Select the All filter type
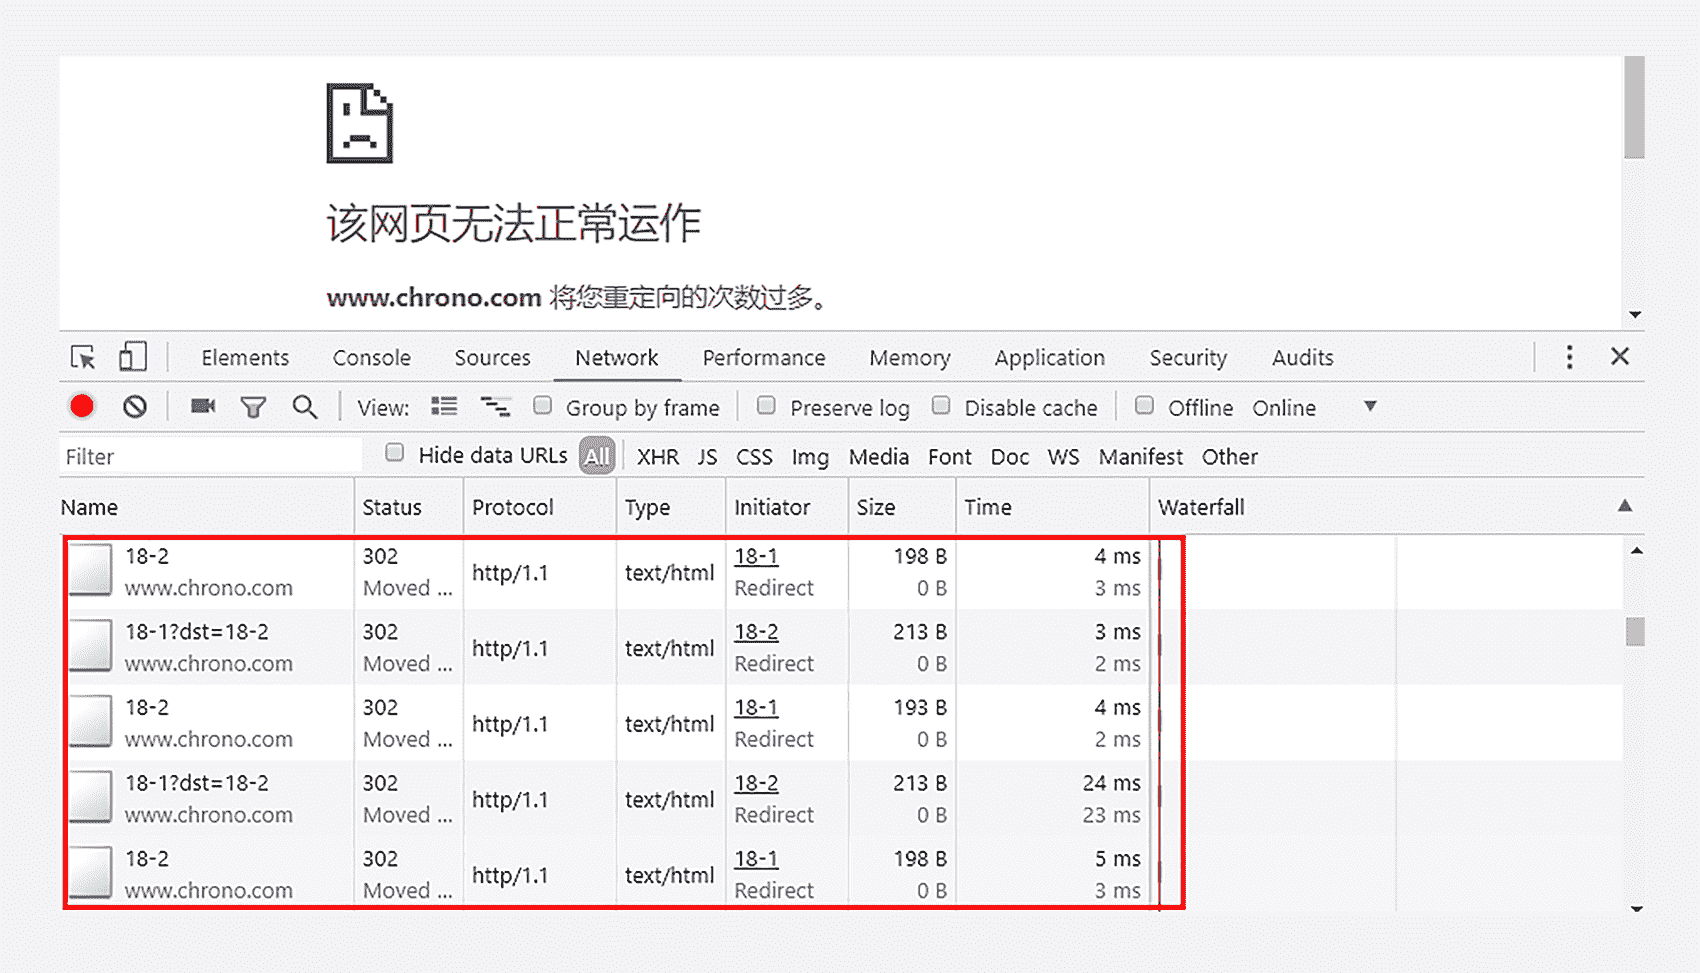 click(x=597, y=456)
